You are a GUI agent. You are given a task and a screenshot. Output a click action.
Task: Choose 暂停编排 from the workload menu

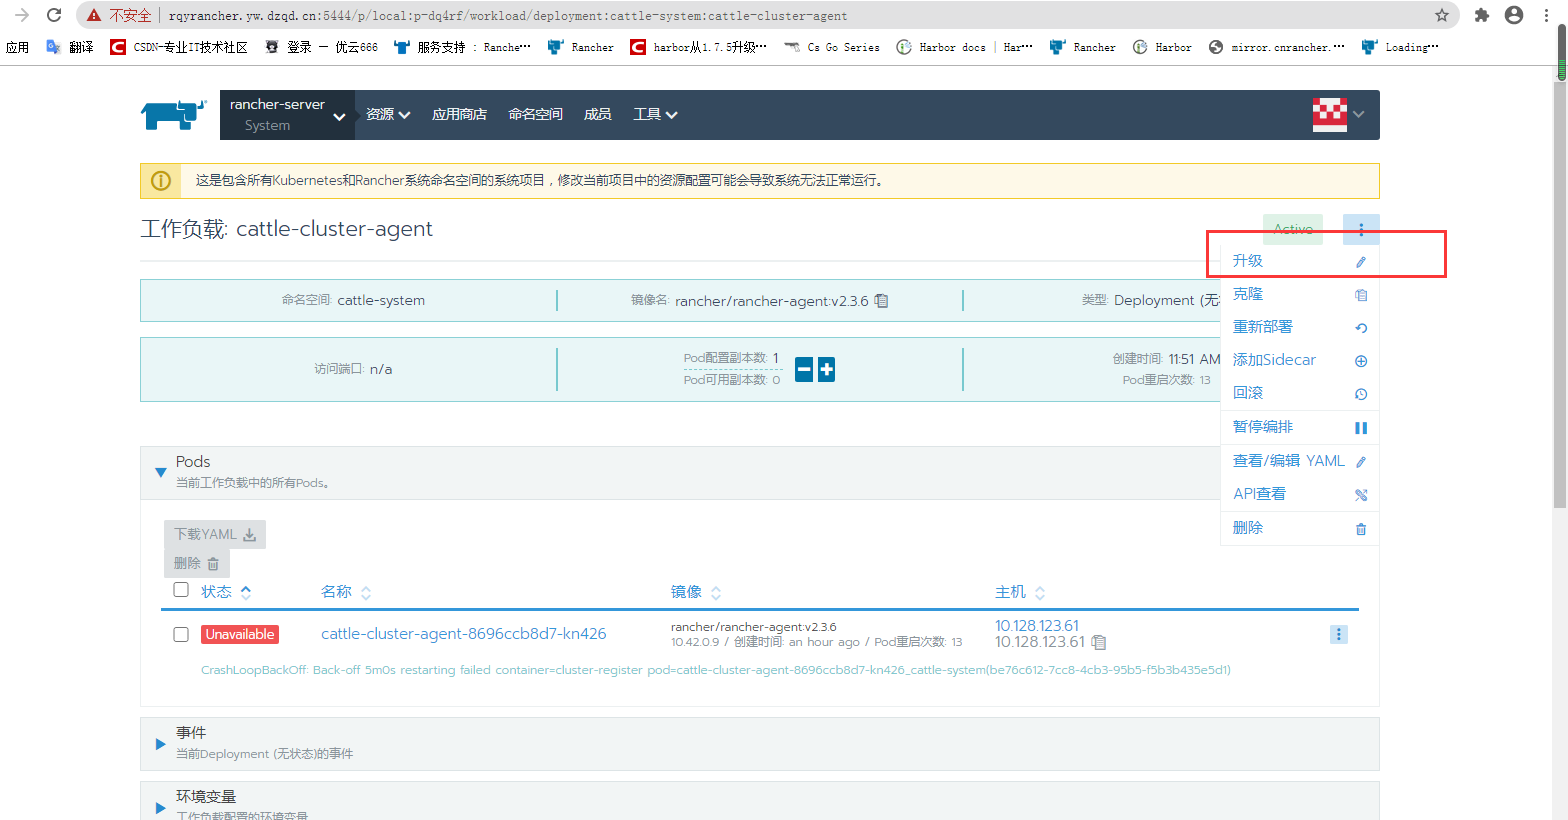click(1300, 427)
